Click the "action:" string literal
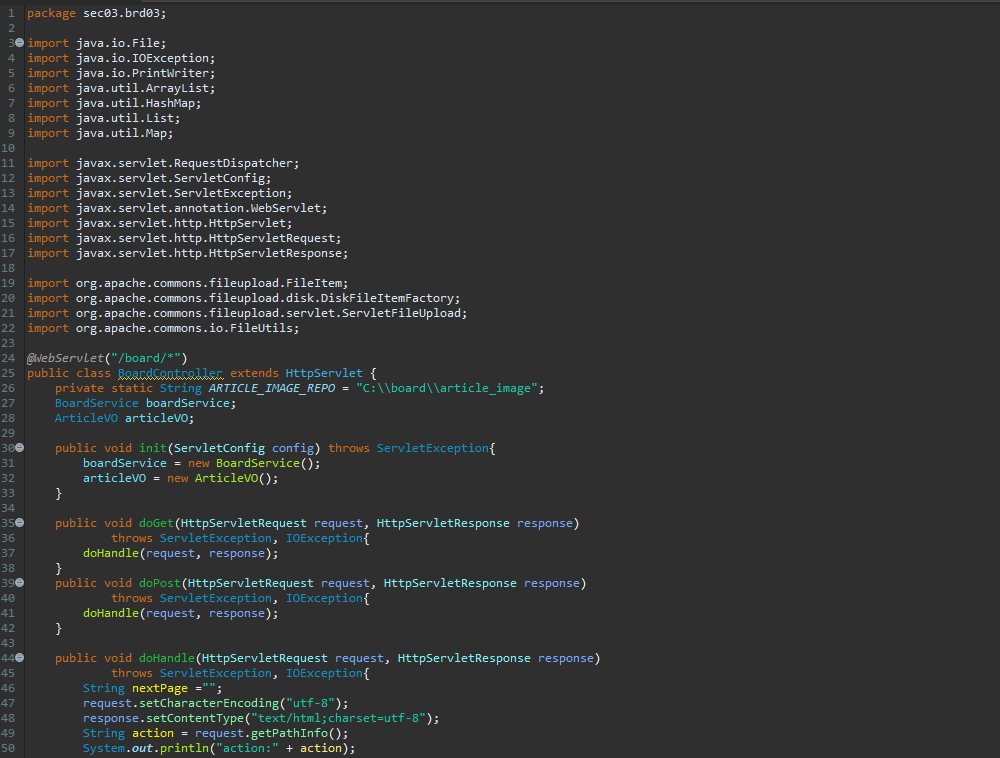The image size is (1000, 758). (247, 748)
